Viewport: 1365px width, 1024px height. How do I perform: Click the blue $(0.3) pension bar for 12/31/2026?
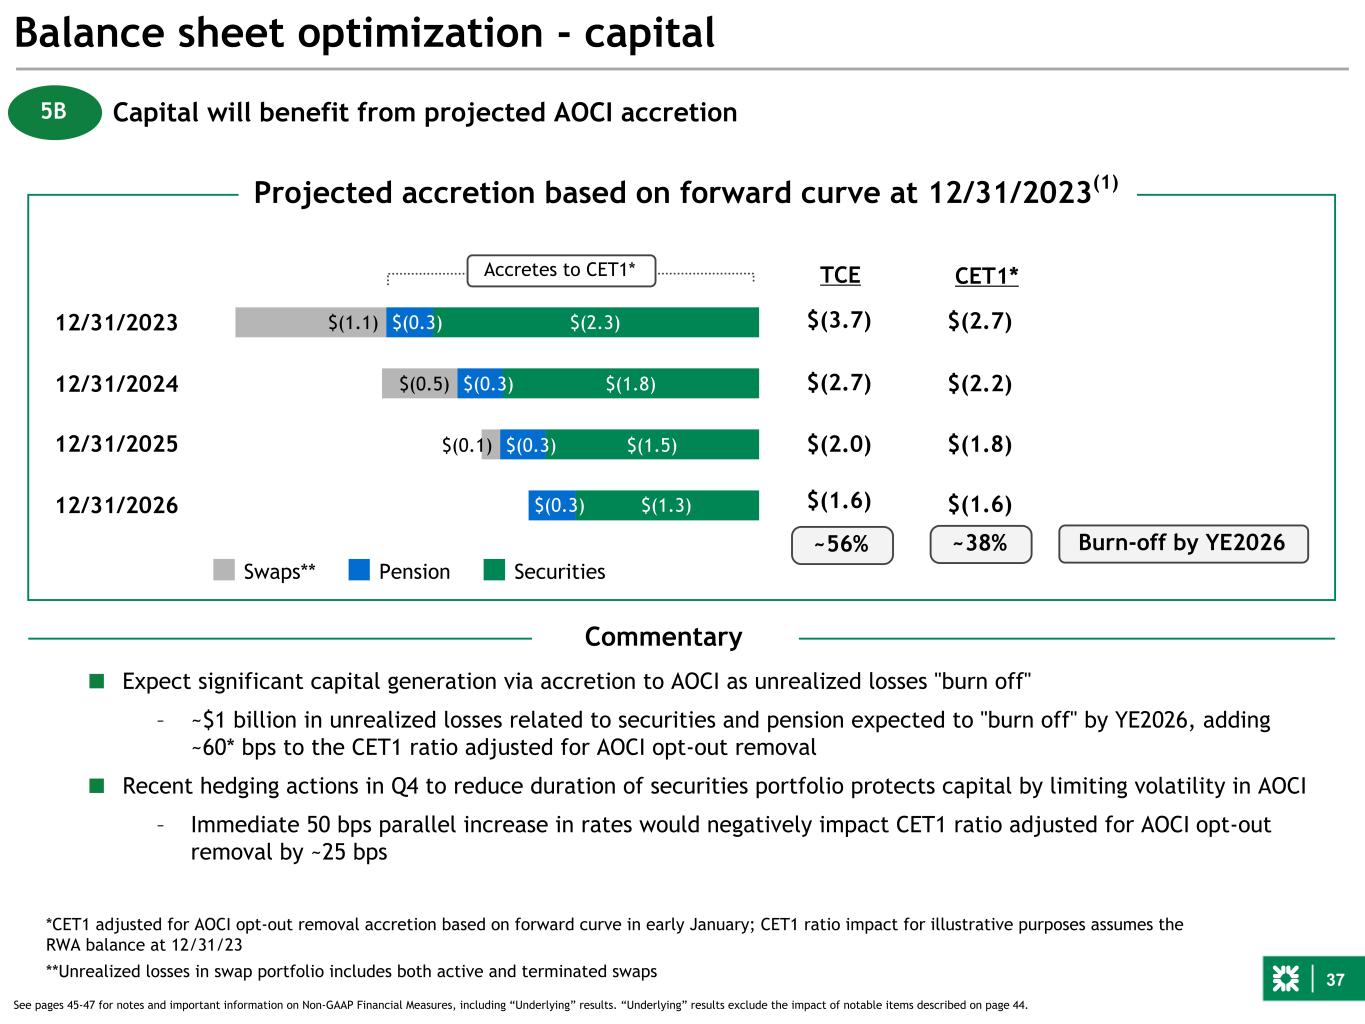pos(557,505)
